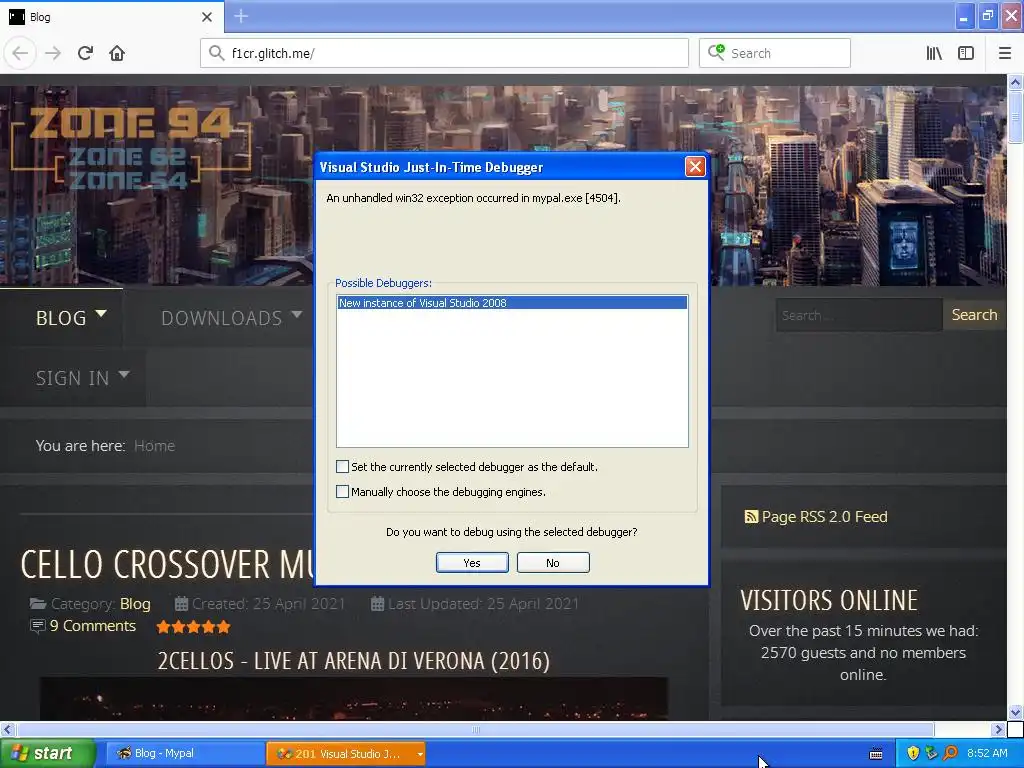Click the address bar showing f1cr.glitch.me
Image resolution: width=1024 pixels, height=768 pixels.
(444, 53)
